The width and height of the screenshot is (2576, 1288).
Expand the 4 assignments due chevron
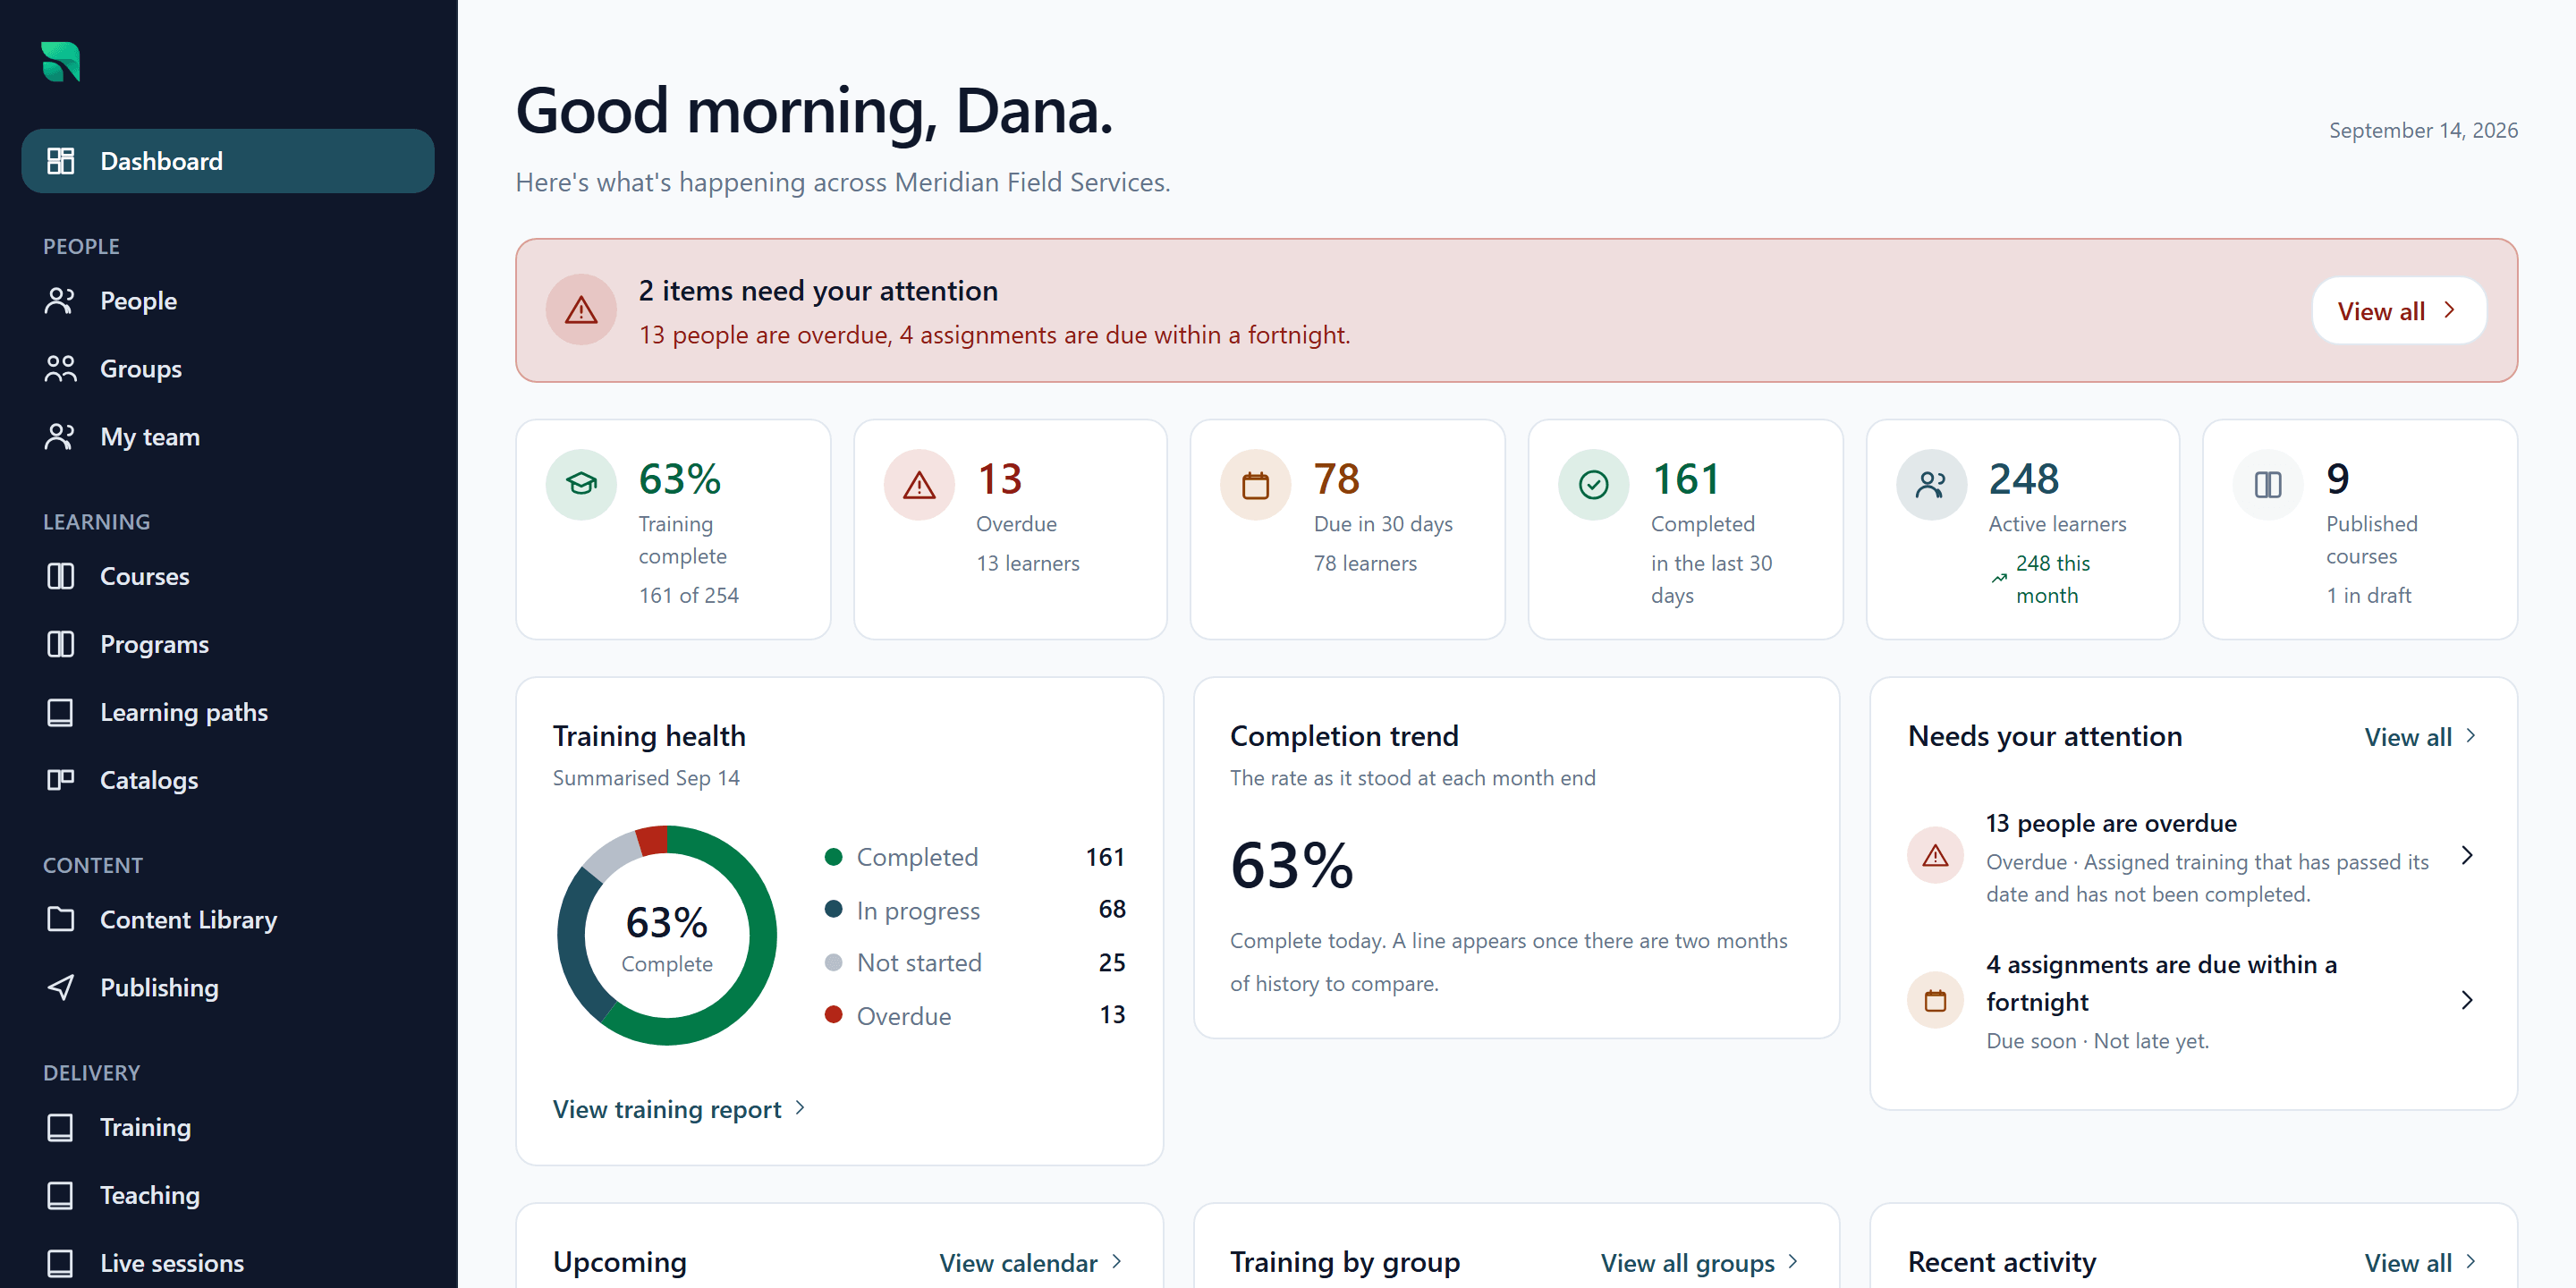(2467, 1001)
